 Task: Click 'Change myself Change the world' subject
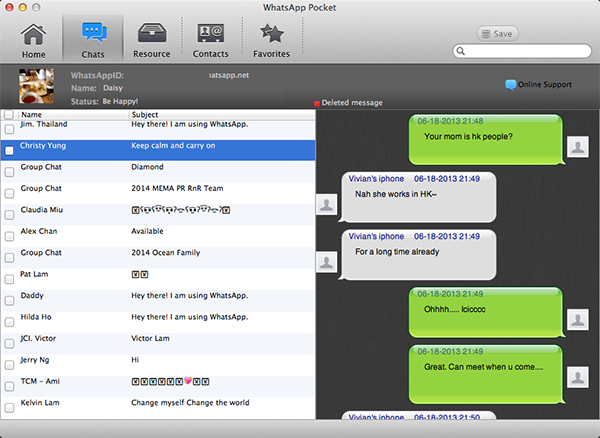pos(190,402)
